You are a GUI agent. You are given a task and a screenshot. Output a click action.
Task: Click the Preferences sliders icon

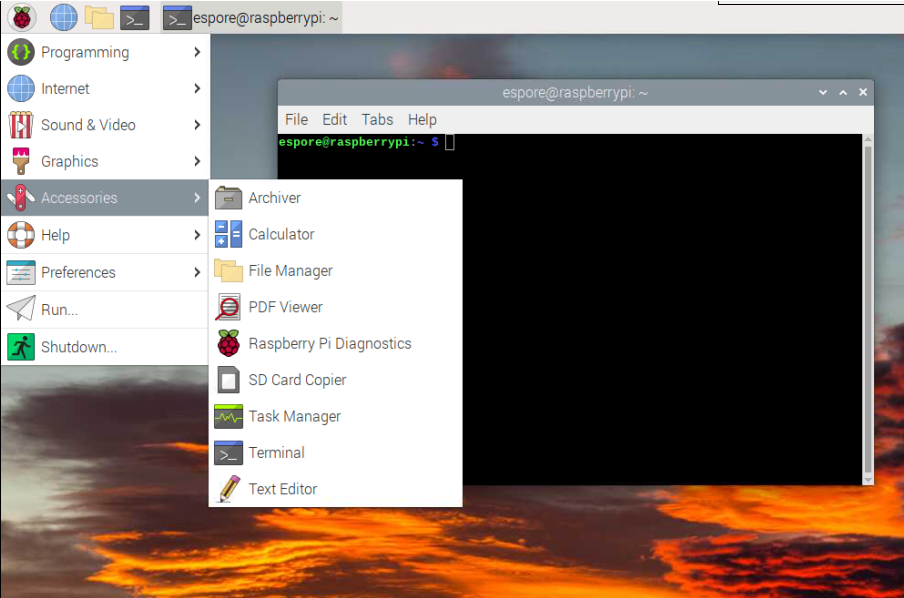pos(21,272)
